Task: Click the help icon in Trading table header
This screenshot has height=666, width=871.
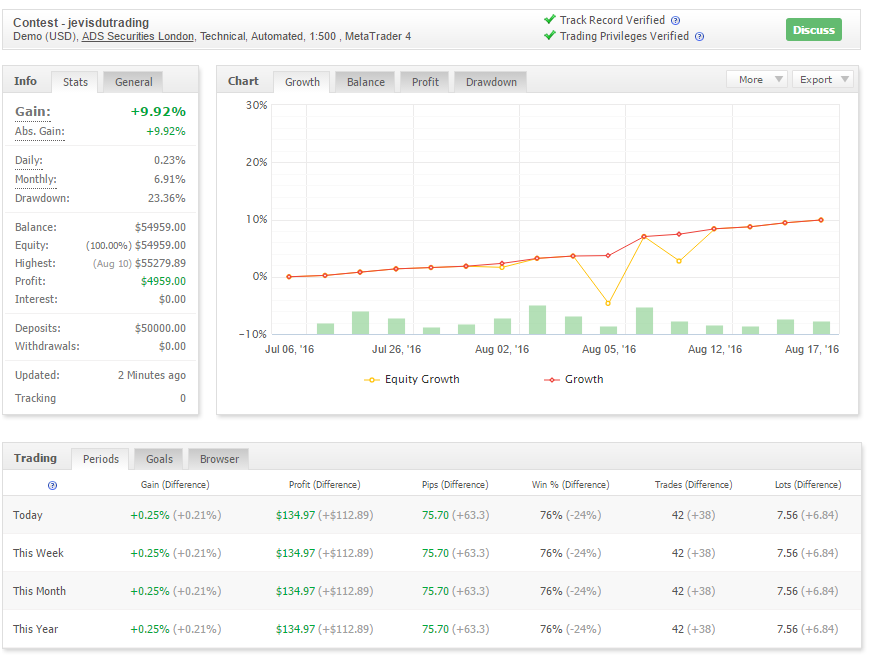Action: [x=52, y=485]
